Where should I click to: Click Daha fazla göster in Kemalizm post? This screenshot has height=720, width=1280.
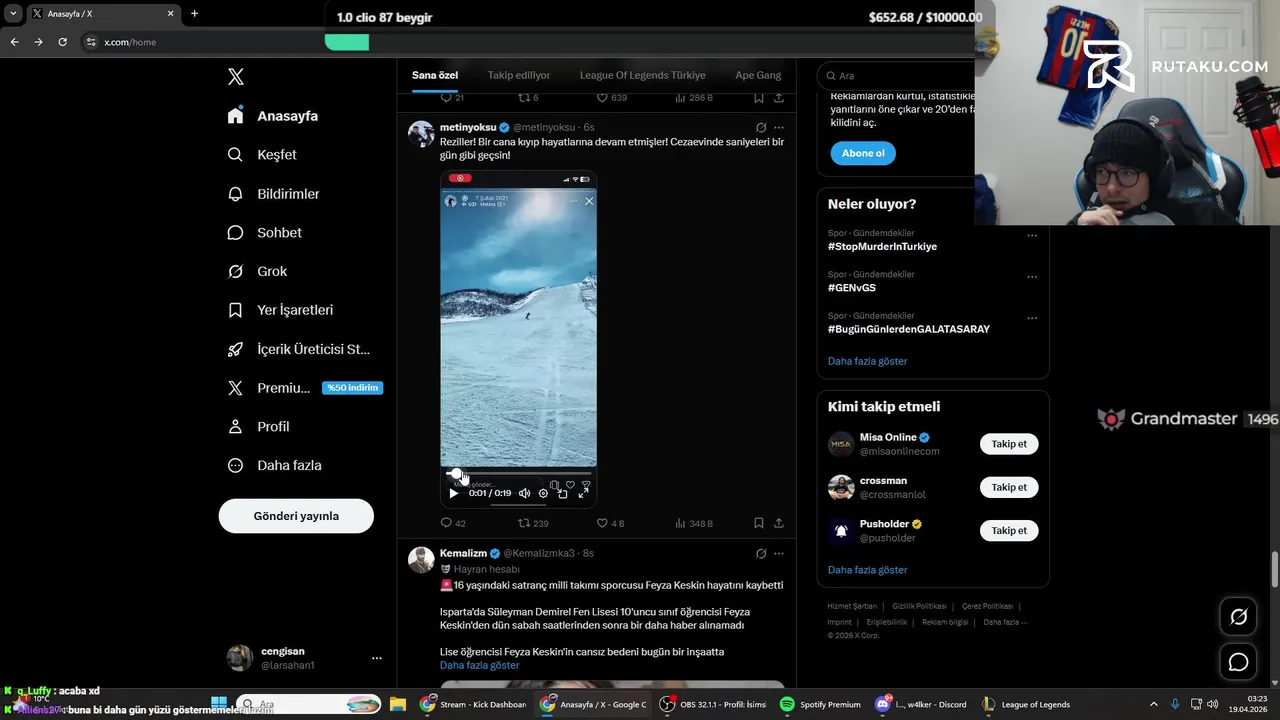[480, 665]
